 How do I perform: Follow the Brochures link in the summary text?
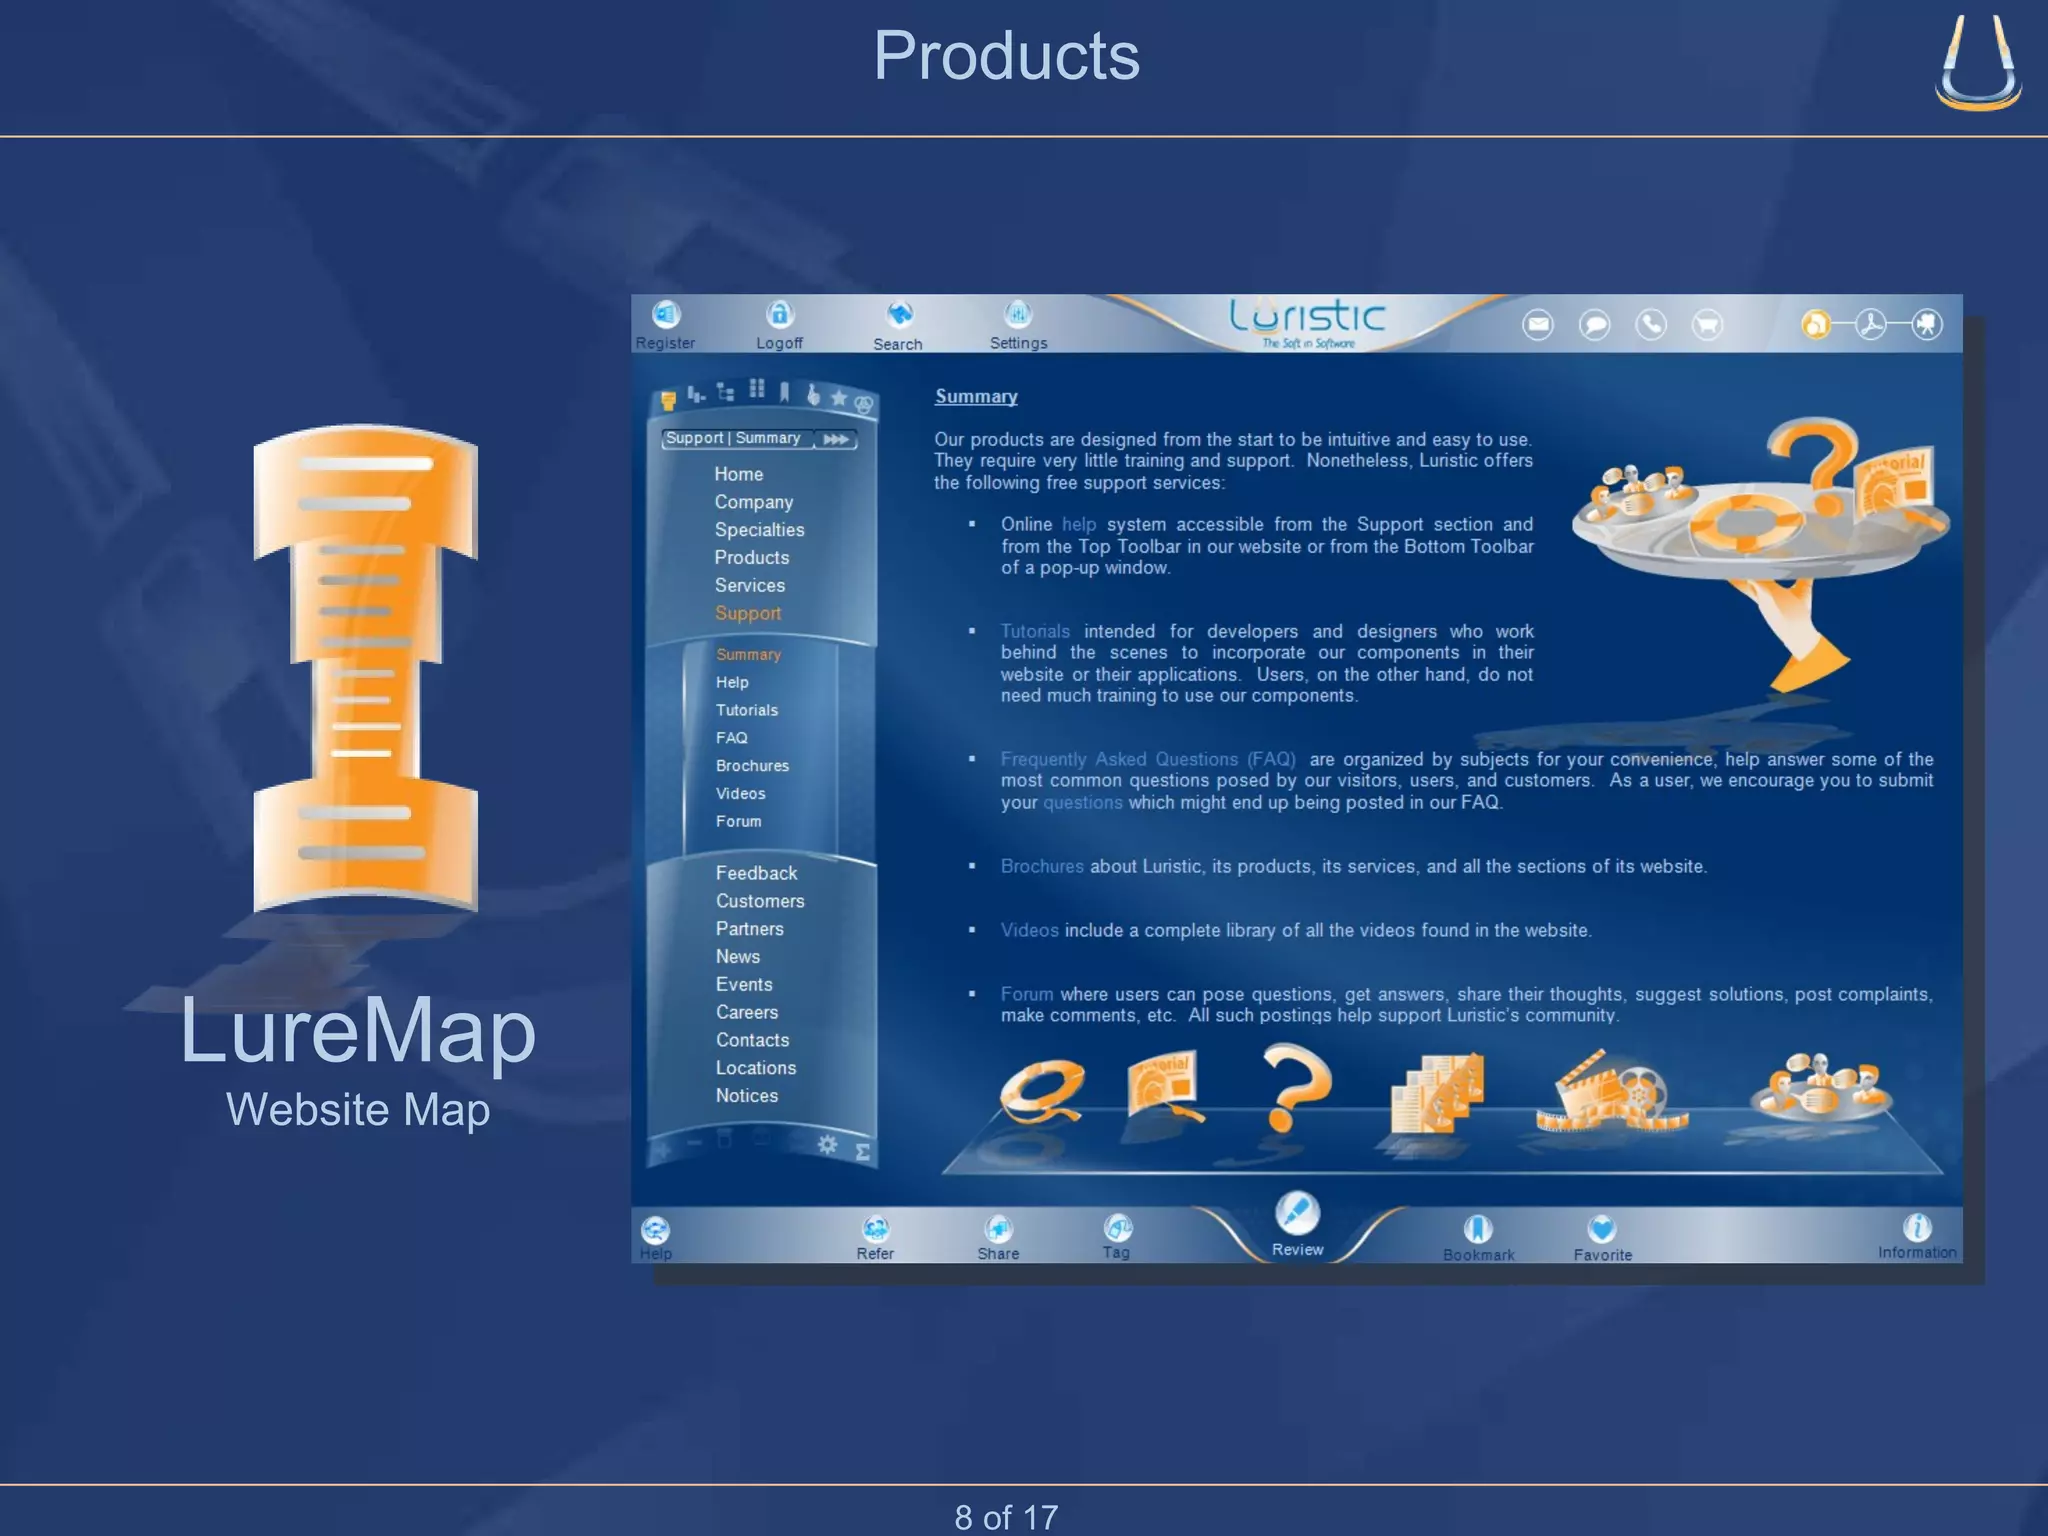point(1042,867)
